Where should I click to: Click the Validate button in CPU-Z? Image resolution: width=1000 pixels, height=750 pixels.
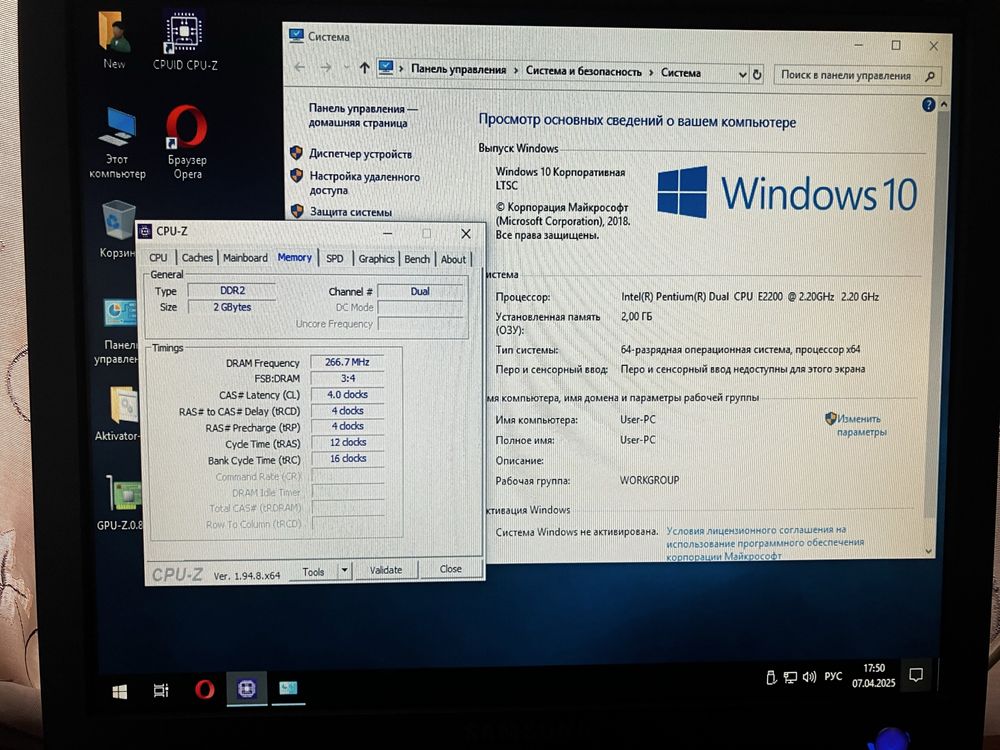click(386, 570)
